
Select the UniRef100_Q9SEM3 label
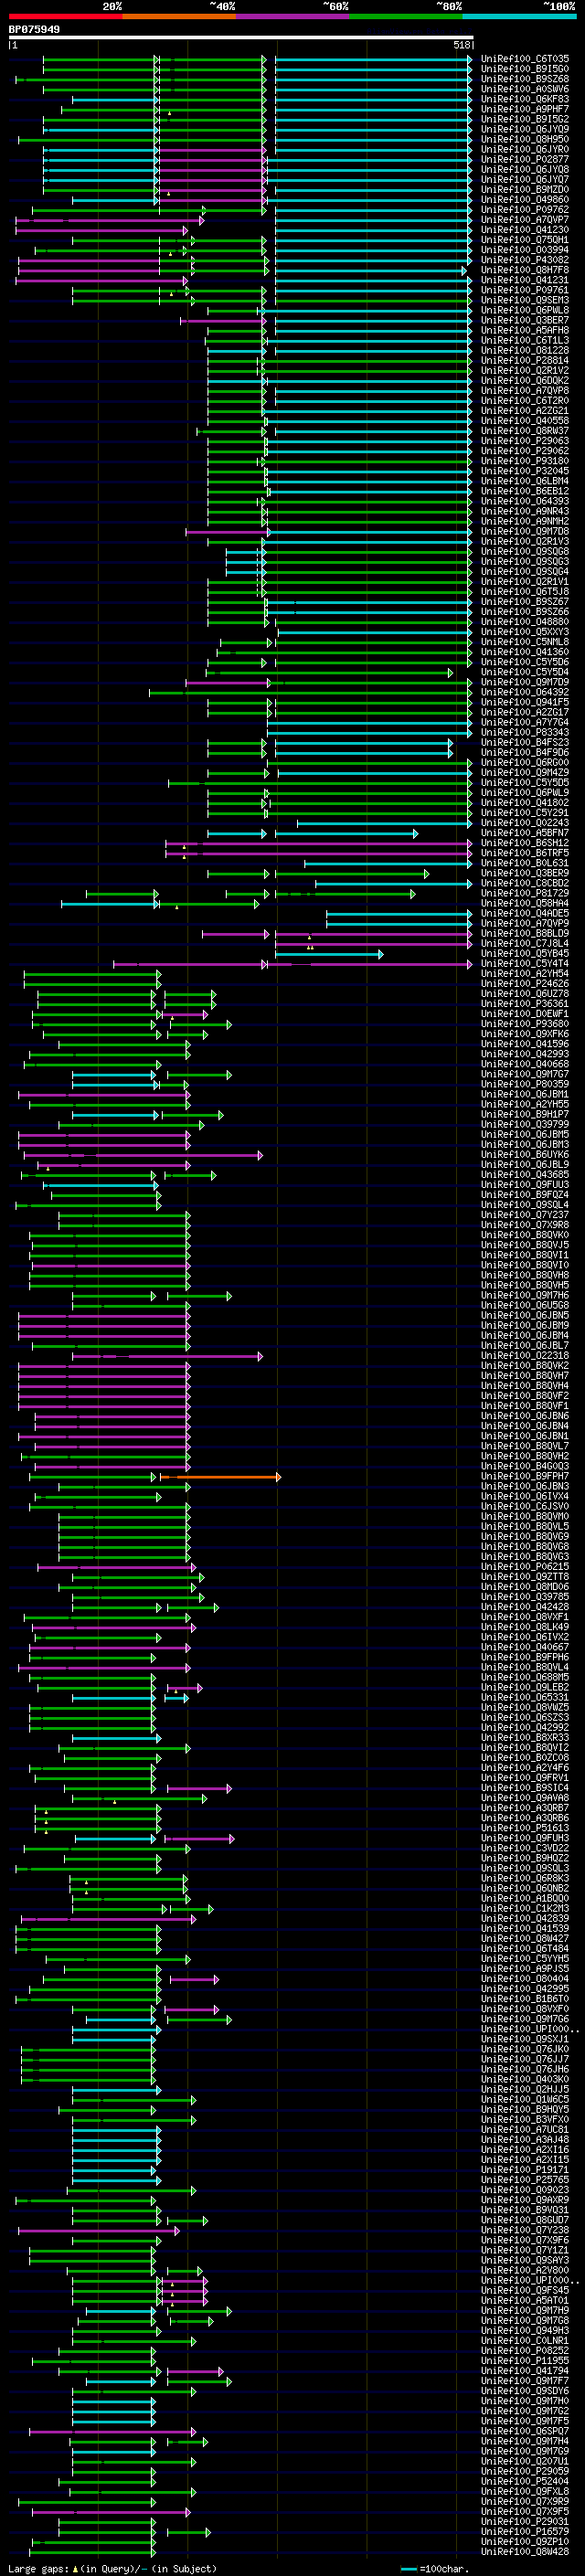(525, 300)
